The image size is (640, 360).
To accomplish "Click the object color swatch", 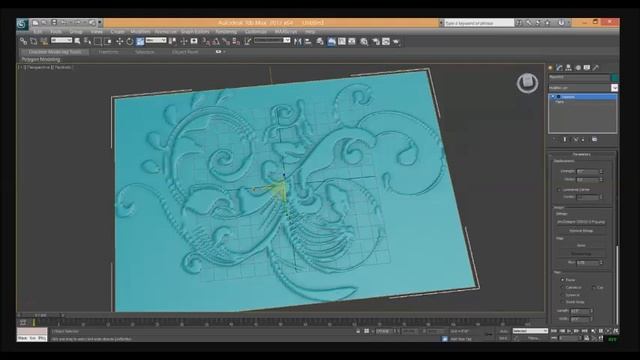I will 614,78.
